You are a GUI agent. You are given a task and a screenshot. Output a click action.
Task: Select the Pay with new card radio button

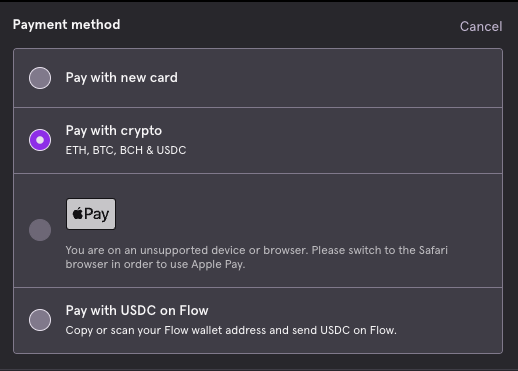40,78
